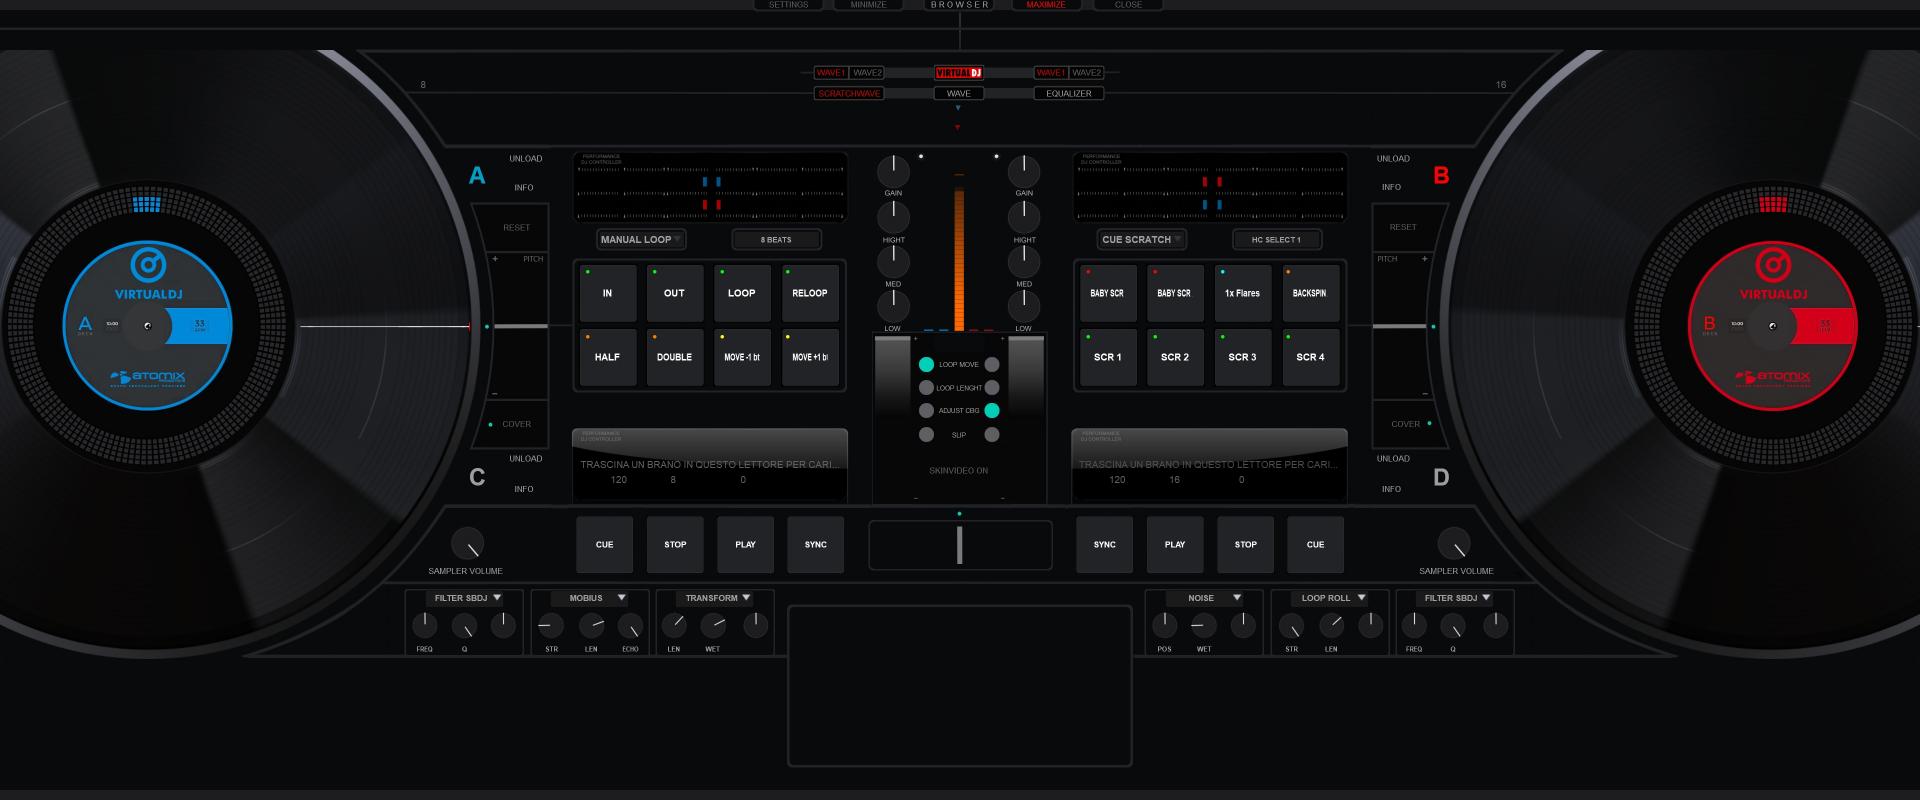Click the right SAMPLER VOLUME knob
The image size is (1920, 800).
1454,544
